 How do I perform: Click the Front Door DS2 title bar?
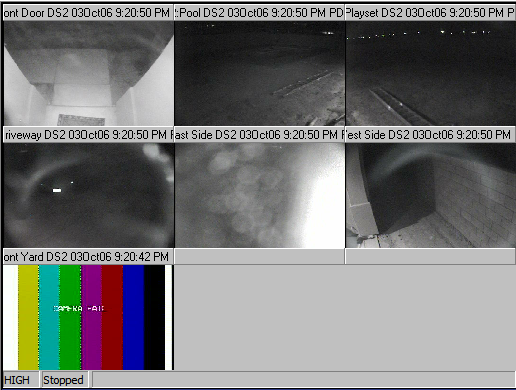pyautogui.click(x=88, y=13)
